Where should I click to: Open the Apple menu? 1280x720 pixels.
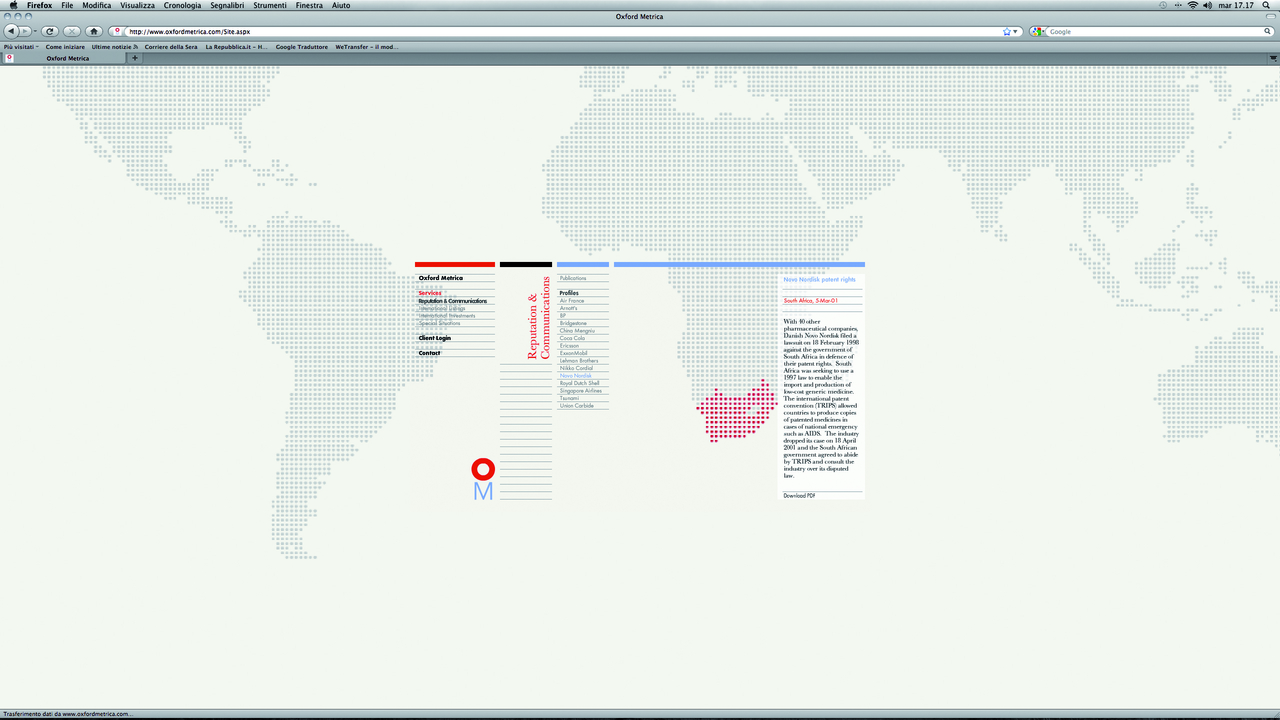[x=13, y=5]
